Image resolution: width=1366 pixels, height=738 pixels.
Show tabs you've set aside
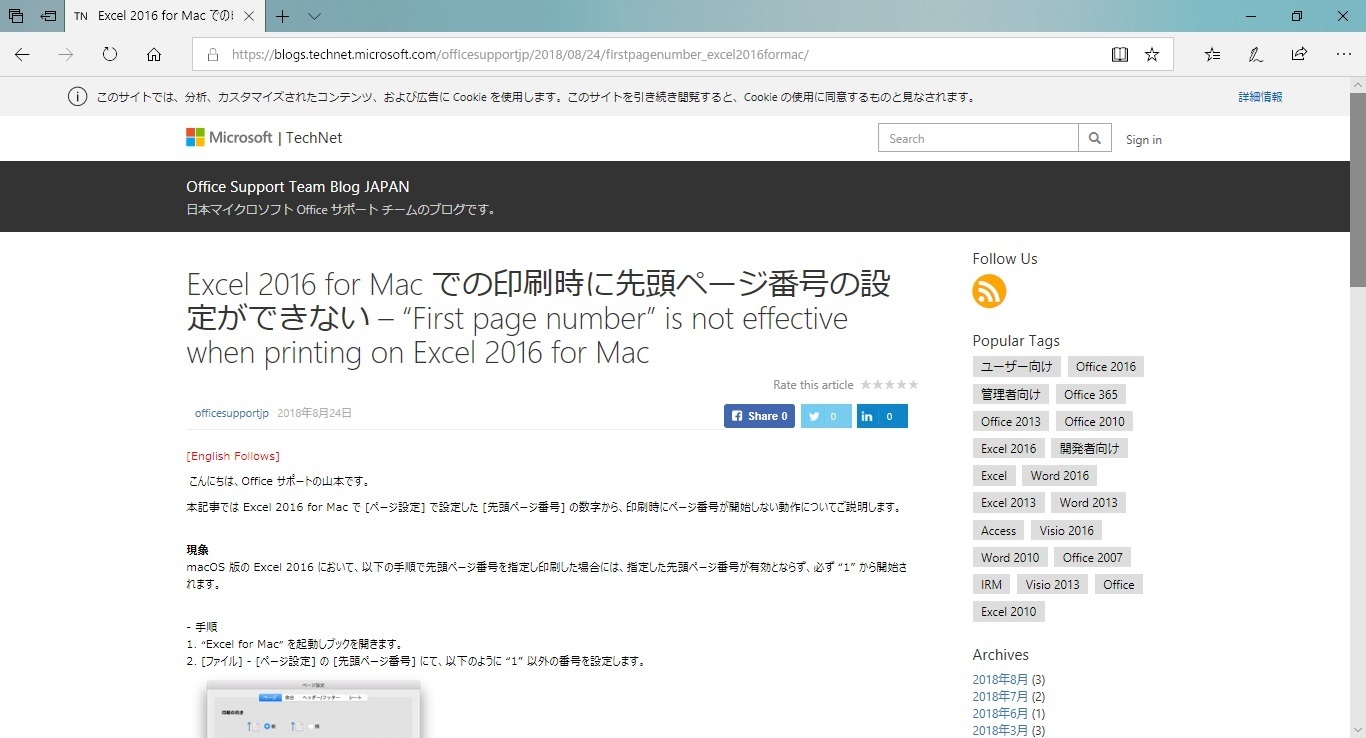pyautogui.click(x=16, y=16)
